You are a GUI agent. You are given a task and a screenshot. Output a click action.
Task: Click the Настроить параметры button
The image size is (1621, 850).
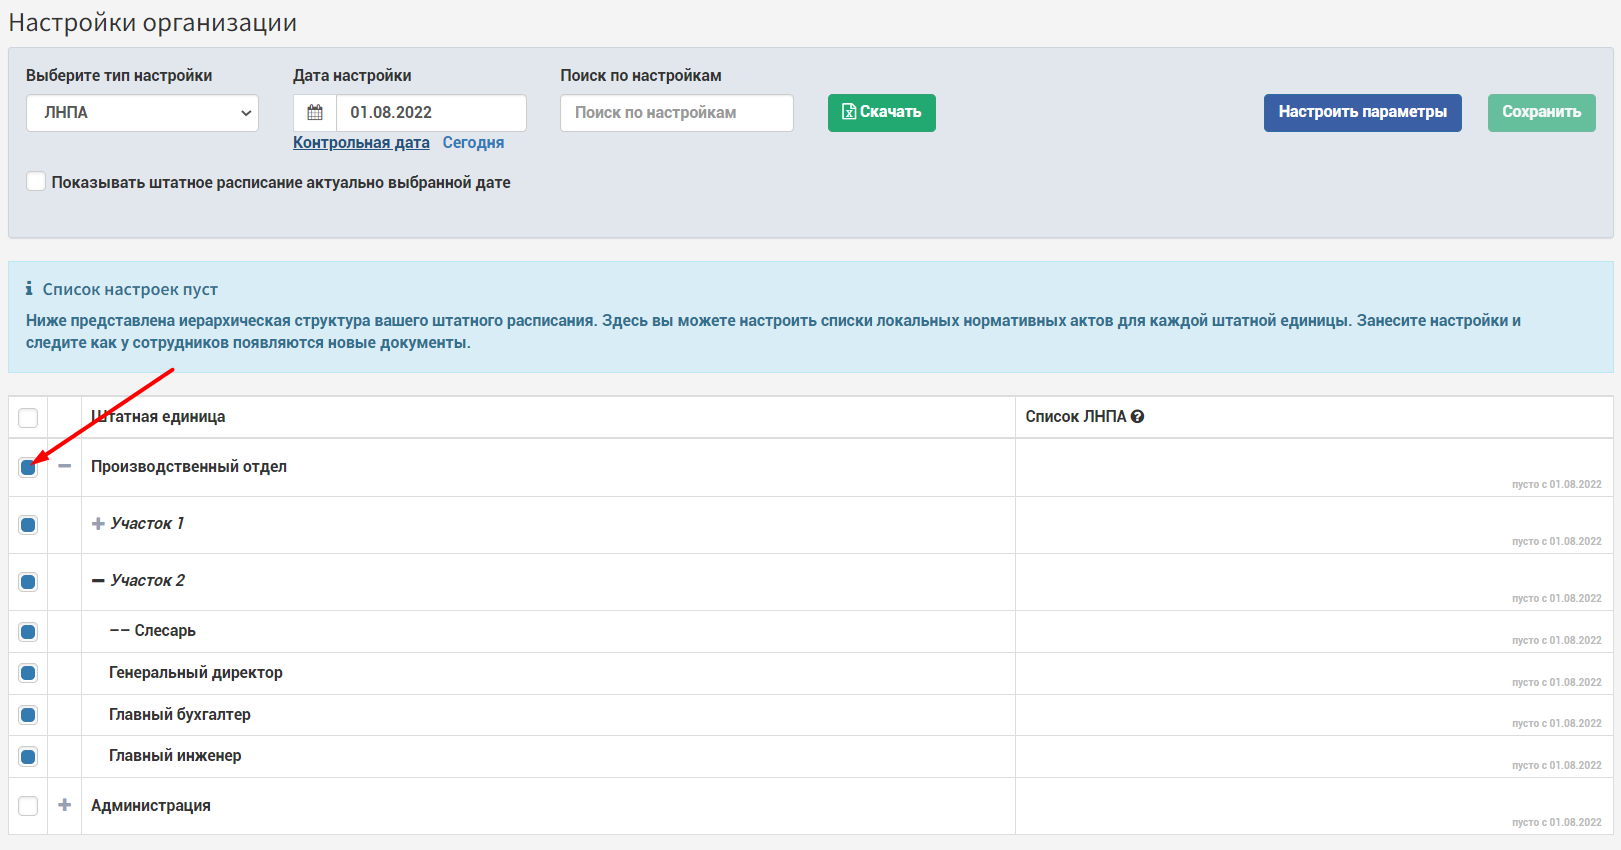pyautogui.click(x=1363, y=113)
